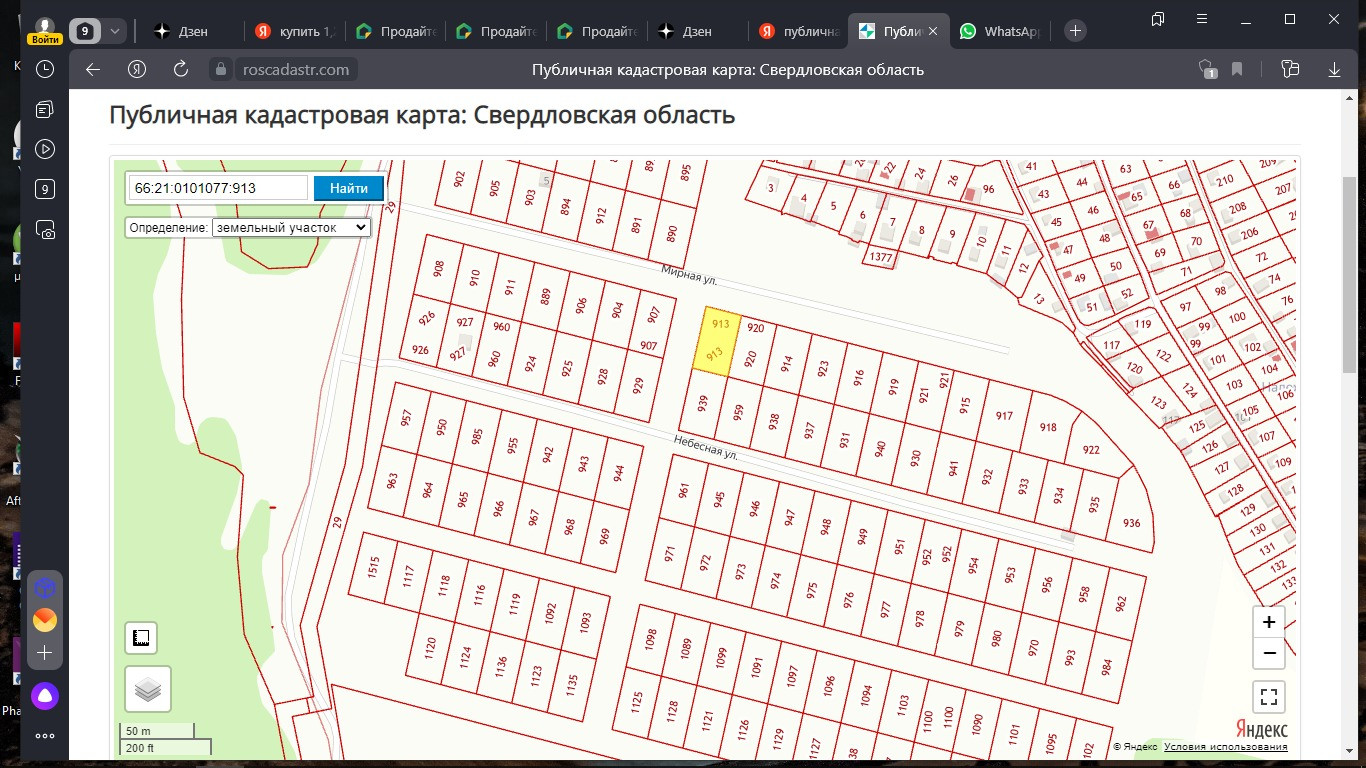Bookmark this page with the bookmark icon

coord(1237,69)
